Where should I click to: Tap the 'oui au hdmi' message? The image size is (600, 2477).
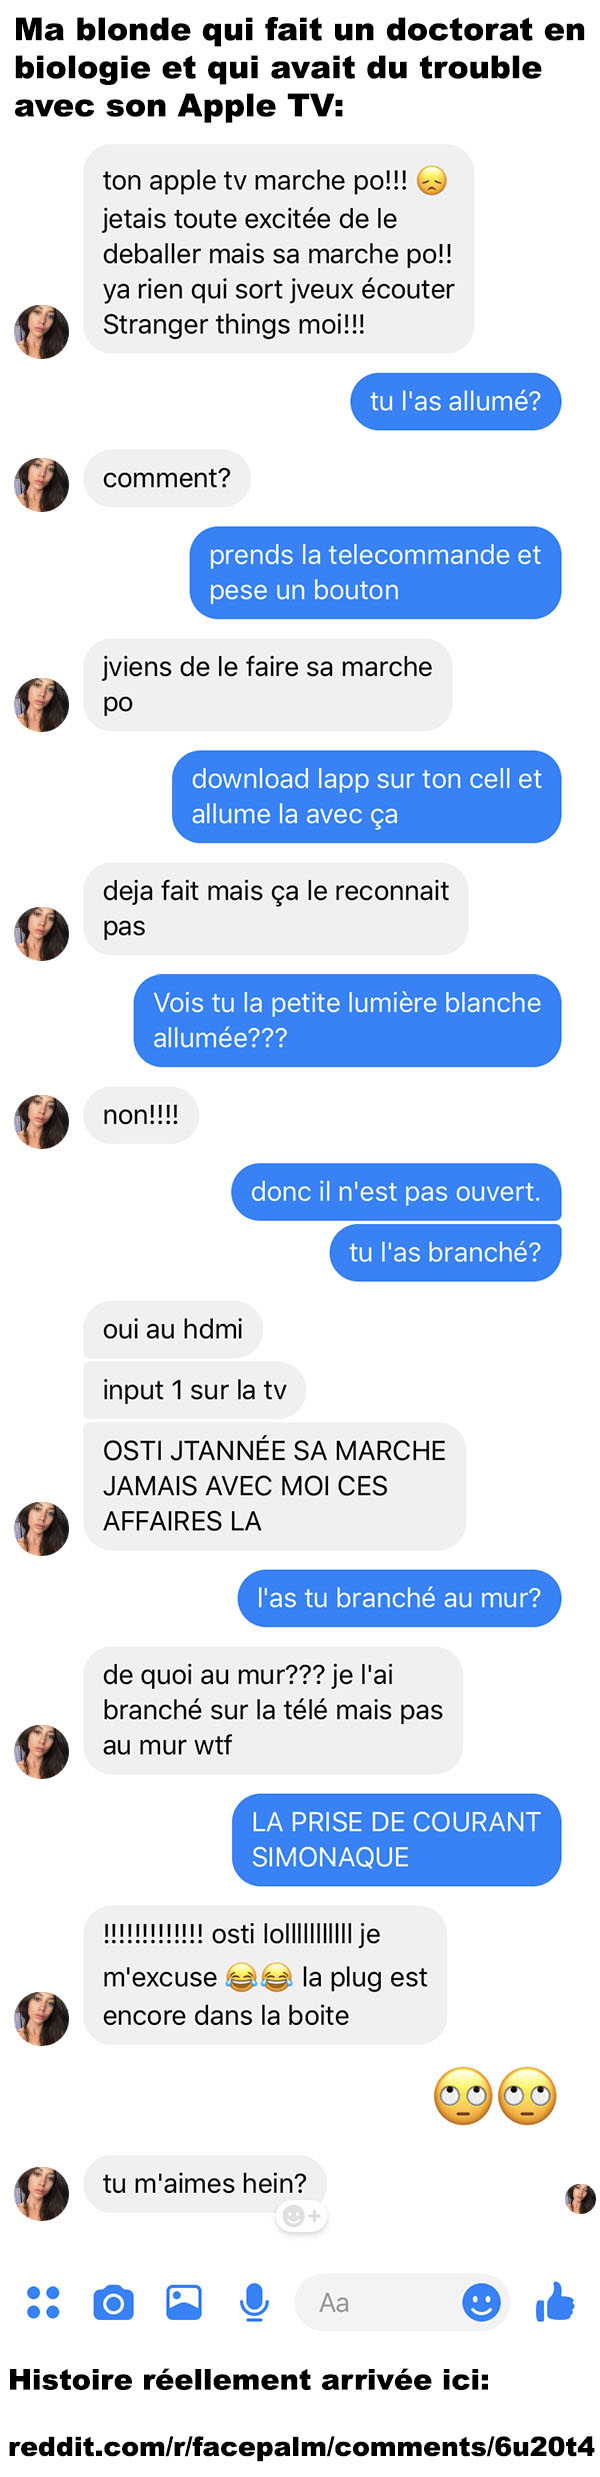173,1329
